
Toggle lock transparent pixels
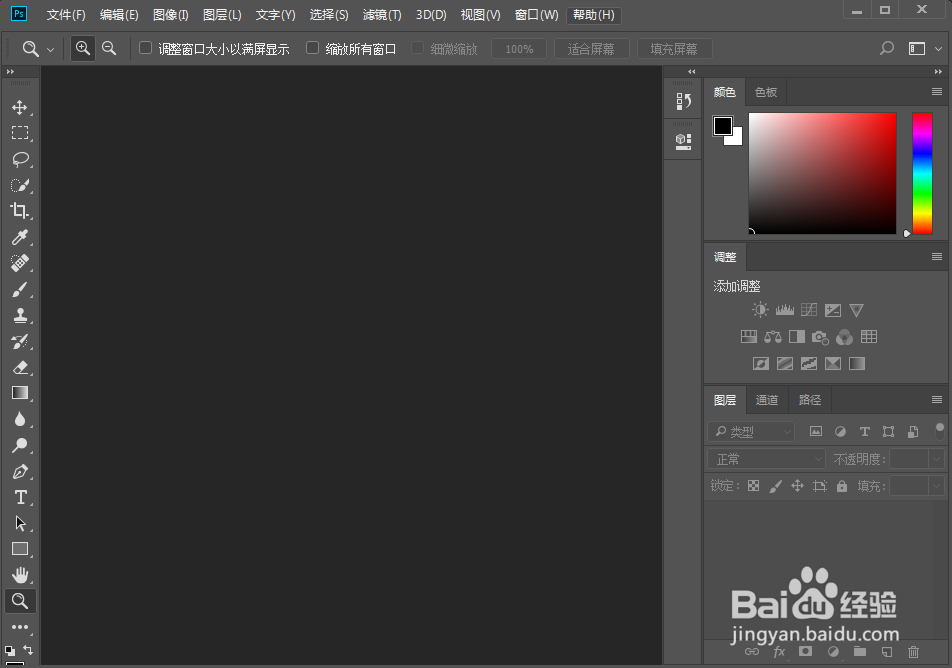pyautogui.click(x=753, y=486)
